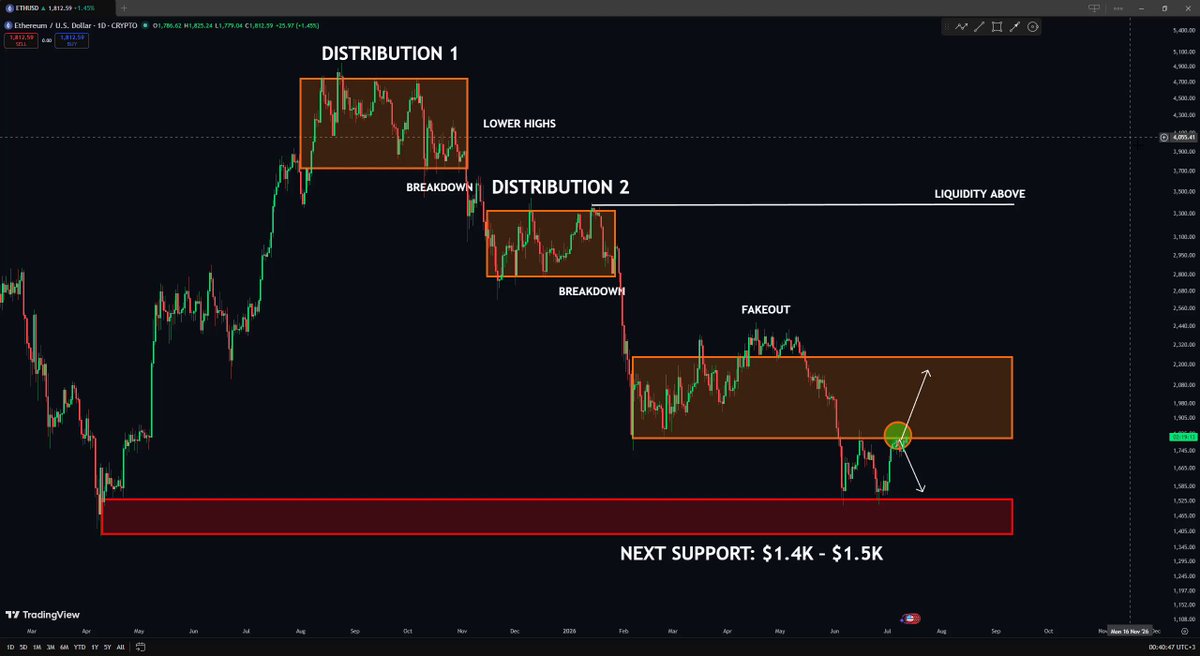
Task: Click the flag event marker on the time axis
Action: [x=911, y=619]
